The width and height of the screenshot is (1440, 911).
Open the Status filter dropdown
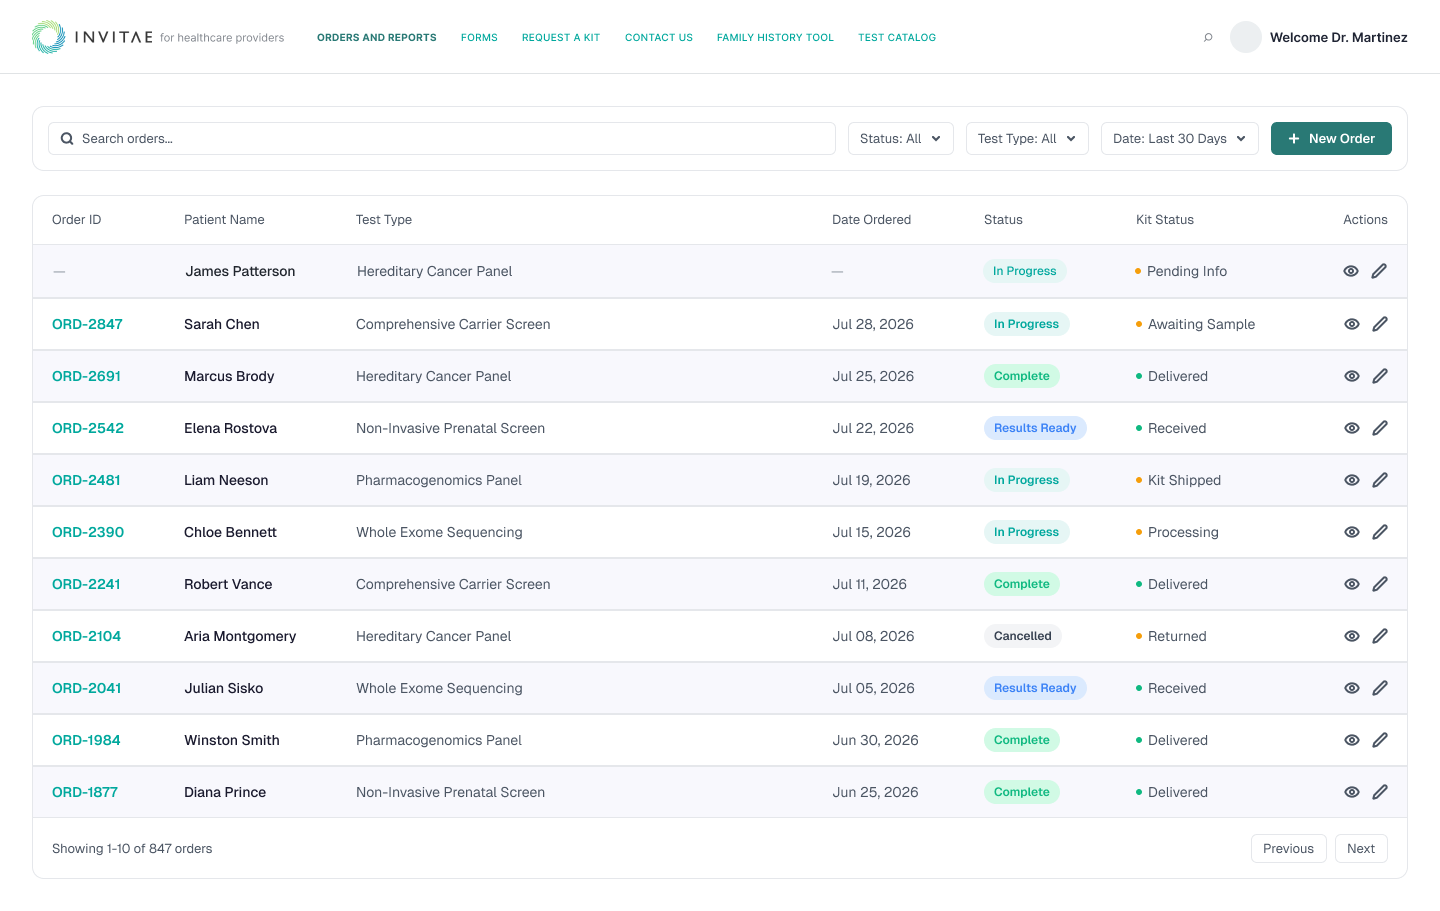coord(900,139)
